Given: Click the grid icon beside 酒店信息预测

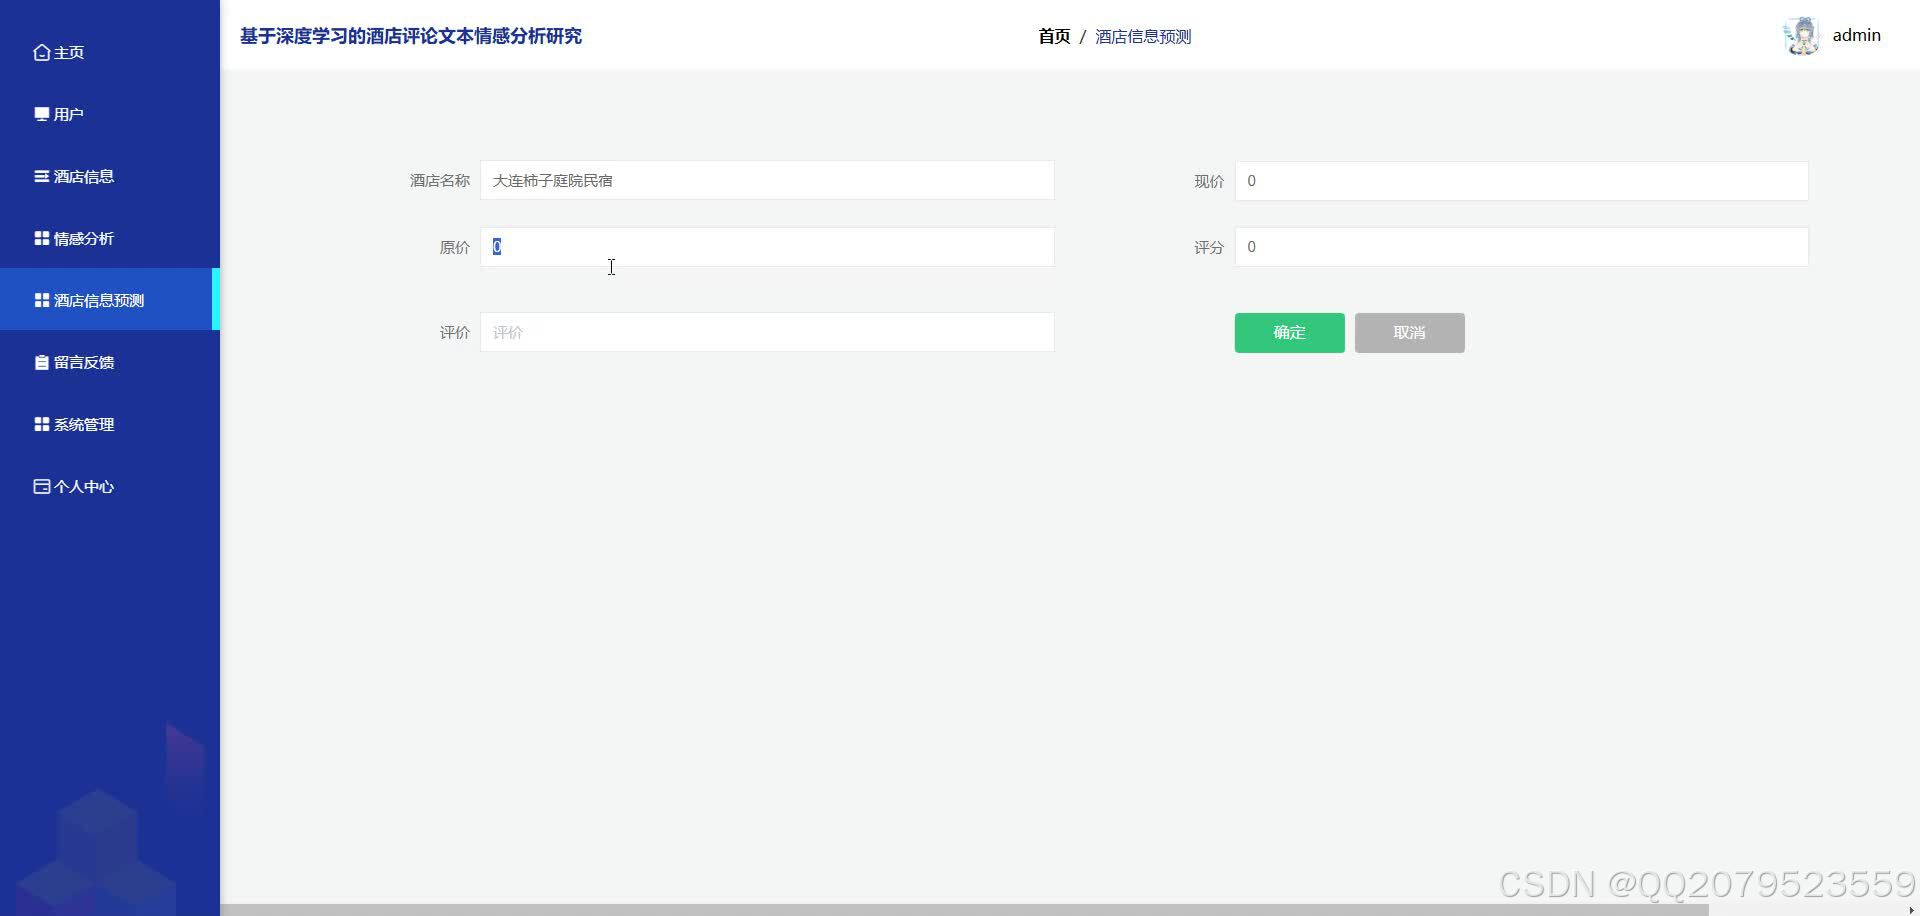Looking at the screenshot, I should click(x=41, y=300).
